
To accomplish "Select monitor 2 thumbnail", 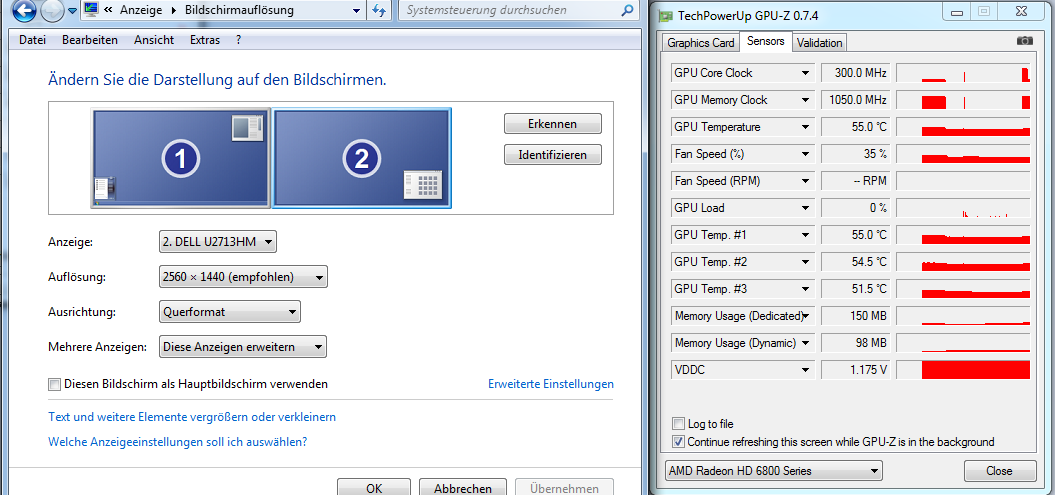I will 361,158.
